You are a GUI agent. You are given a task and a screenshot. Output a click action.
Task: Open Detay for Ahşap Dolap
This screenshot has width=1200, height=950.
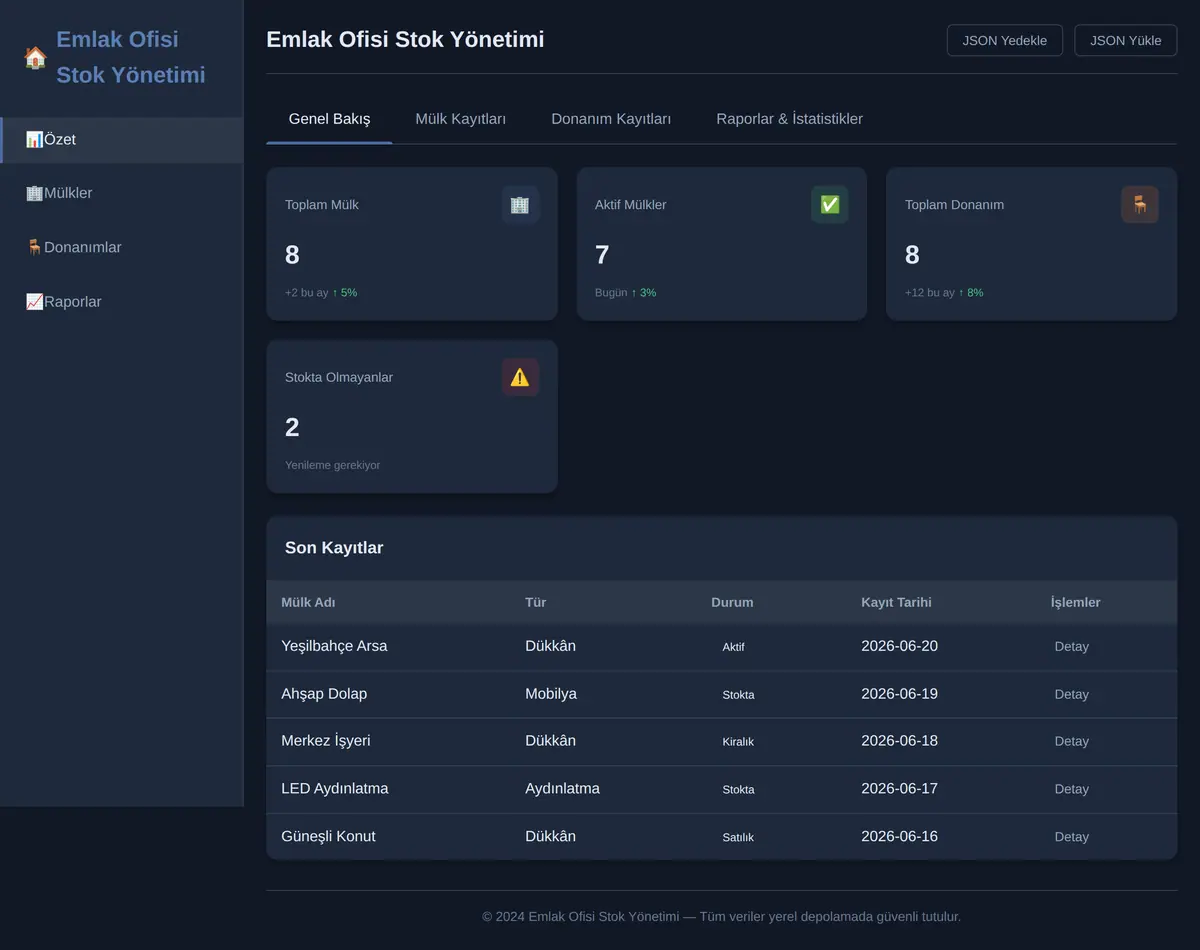click(1072, 695)
